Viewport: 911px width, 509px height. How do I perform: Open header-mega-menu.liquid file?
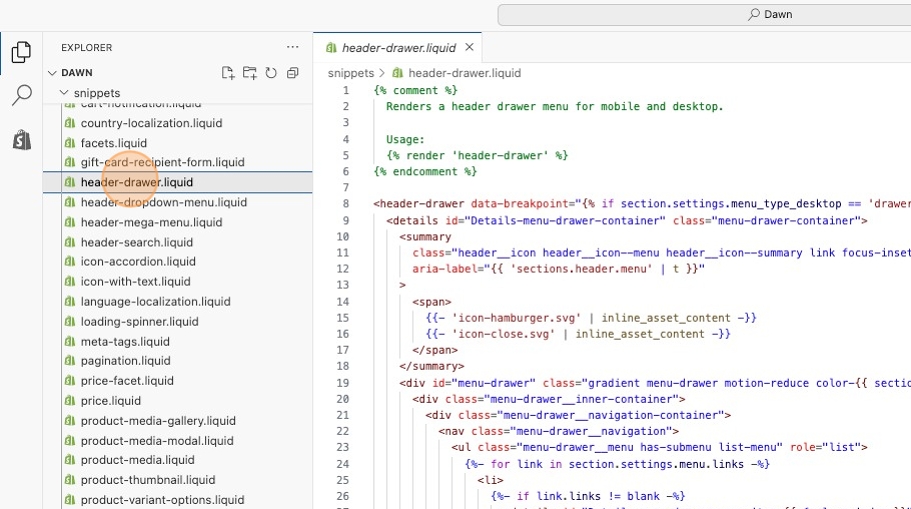click(x=151, y=222)
